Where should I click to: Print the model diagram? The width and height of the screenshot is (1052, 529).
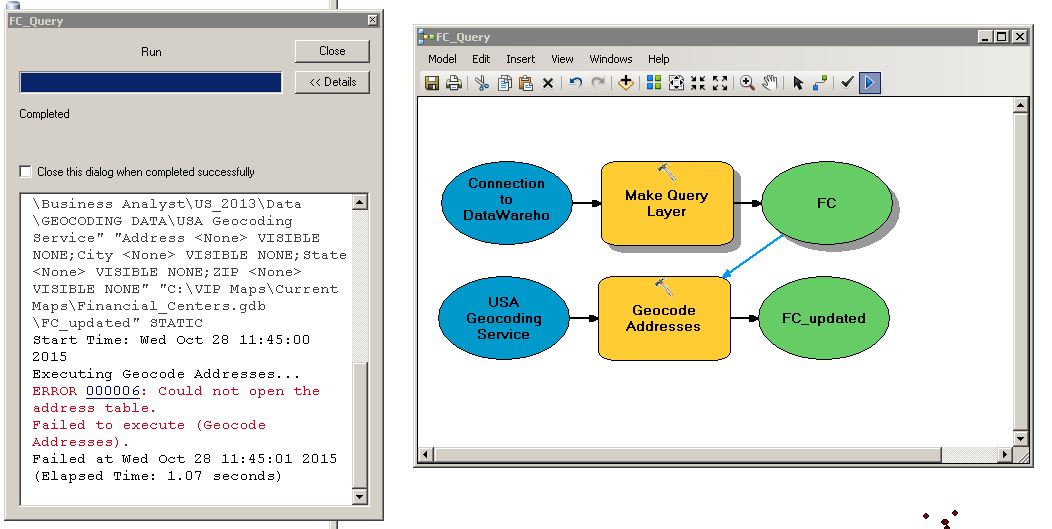click(x=454, y=83)
